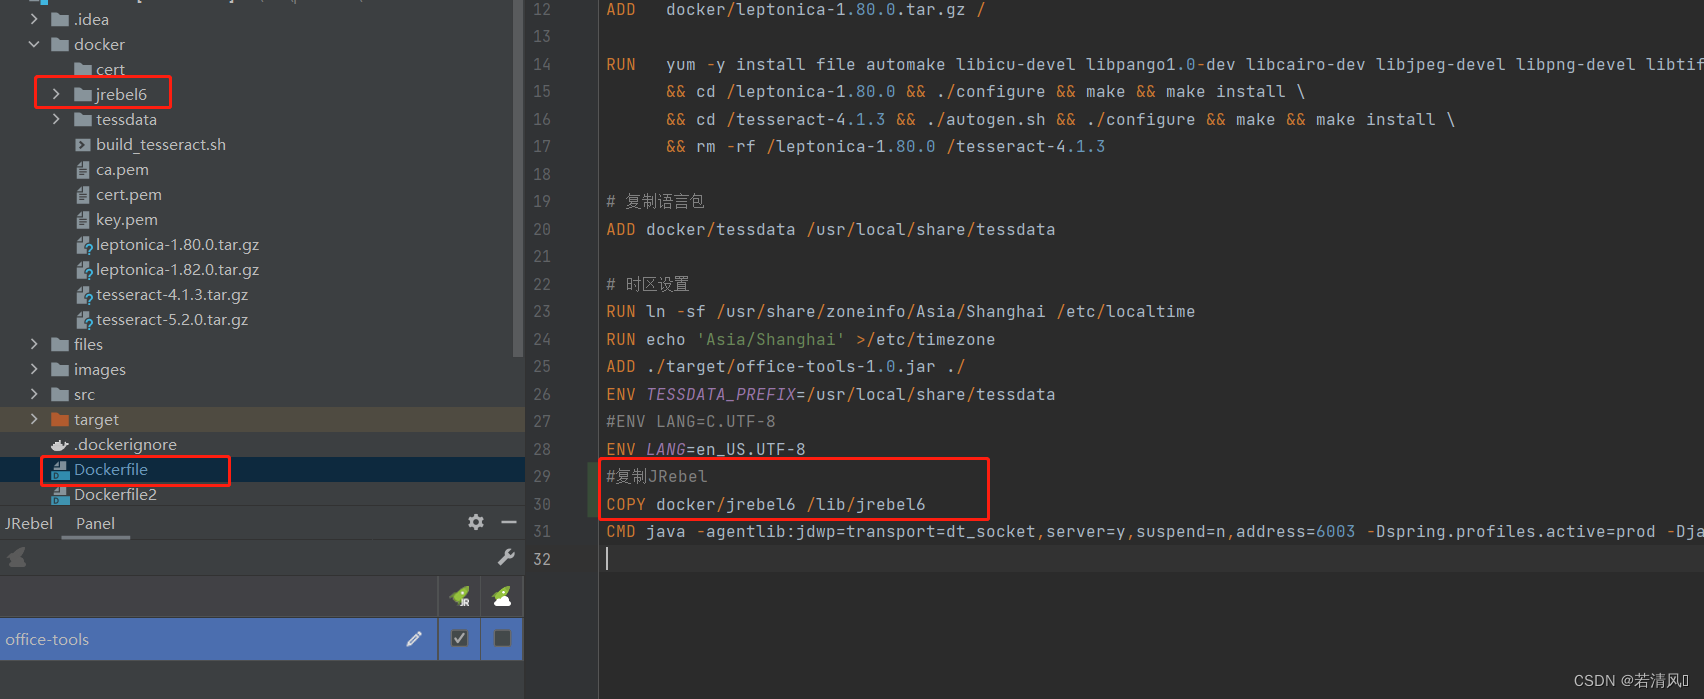Open JRebel panel settings gear
Image resolution: width=1704 pixels, height=699 pixels.
476,522
